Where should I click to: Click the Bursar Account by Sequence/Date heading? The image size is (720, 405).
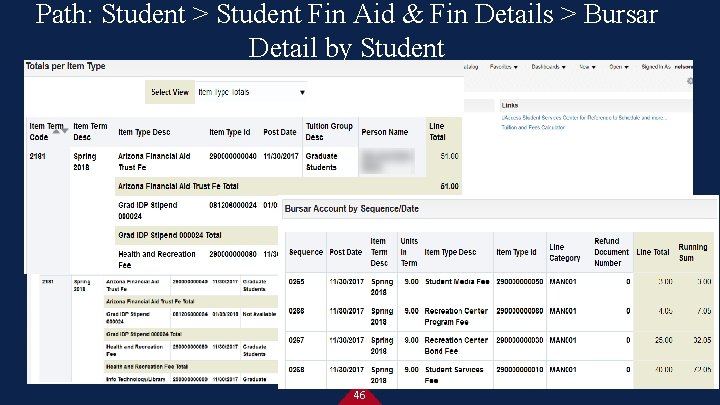point(352,209)
